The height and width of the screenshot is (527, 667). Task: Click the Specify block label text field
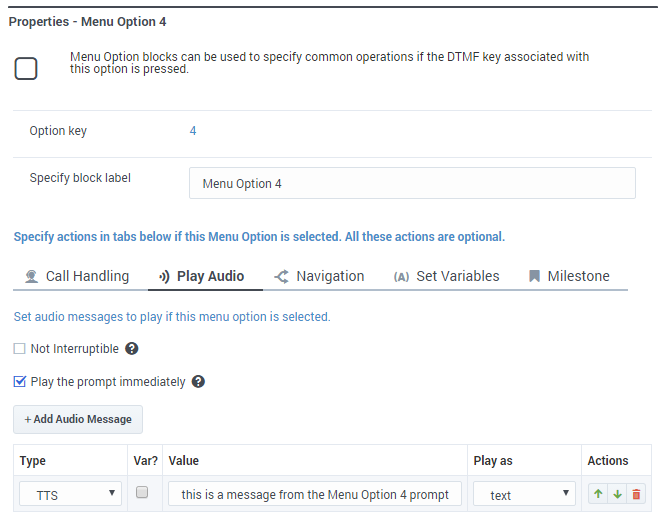(x=412, y=183)
